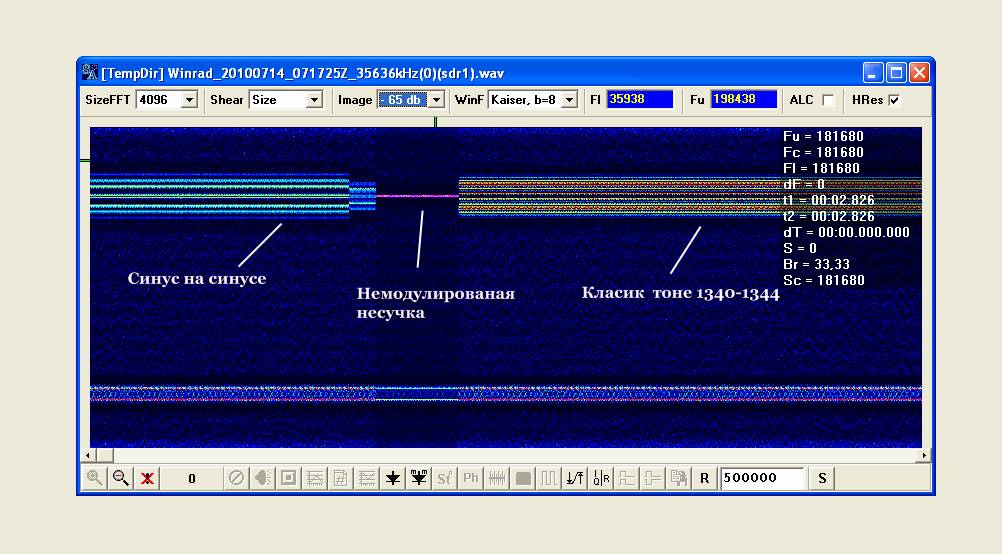This screenshot has height=554, width=1002.
Task: Click the horizontal scrollbar right arrow
Action: tap(924, 456)
